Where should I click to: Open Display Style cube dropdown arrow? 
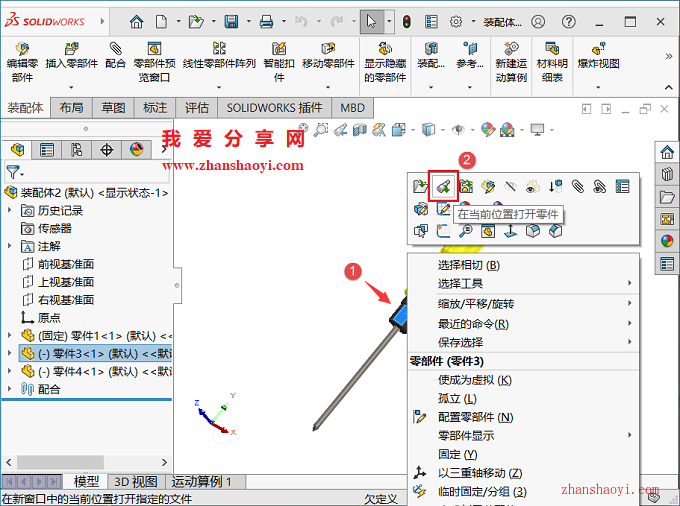tap(443, 130)
